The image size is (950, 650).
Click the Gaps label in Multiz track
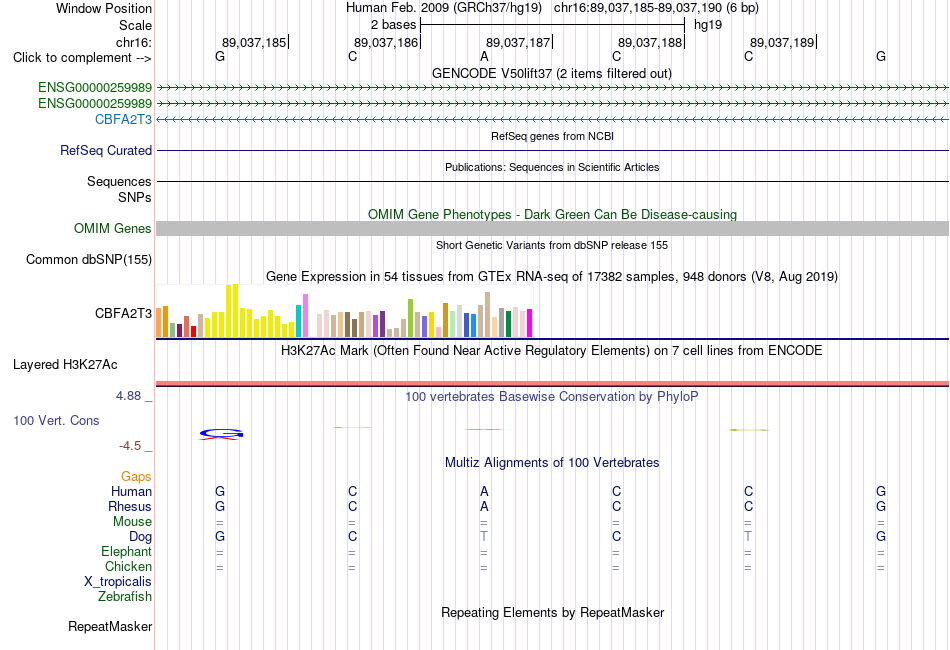136,476
